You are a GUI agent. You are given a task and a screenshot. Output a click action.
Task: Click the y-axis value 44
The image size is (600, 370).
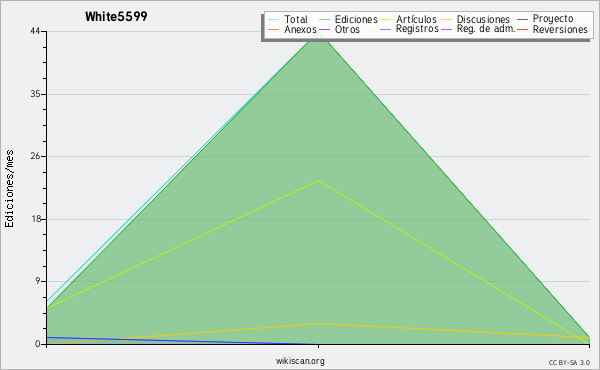pyautogui.click(x=35, y=31)
